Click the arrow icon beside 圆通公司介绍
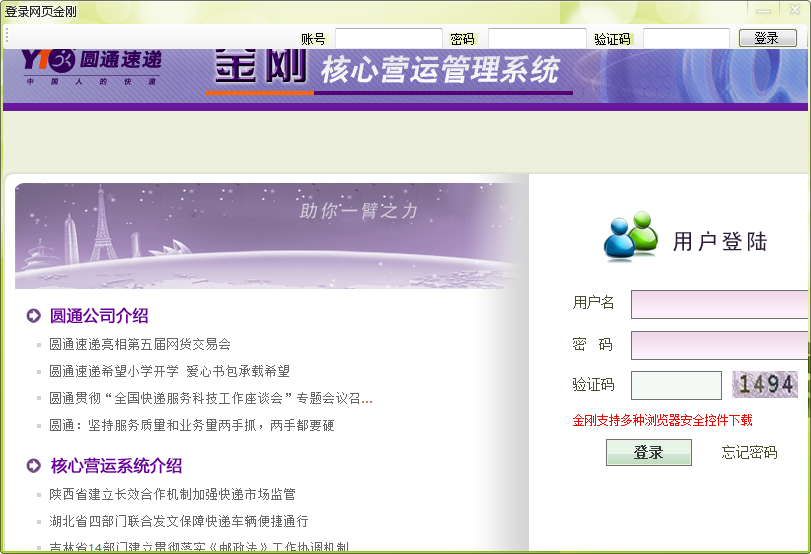 [34, 316]
